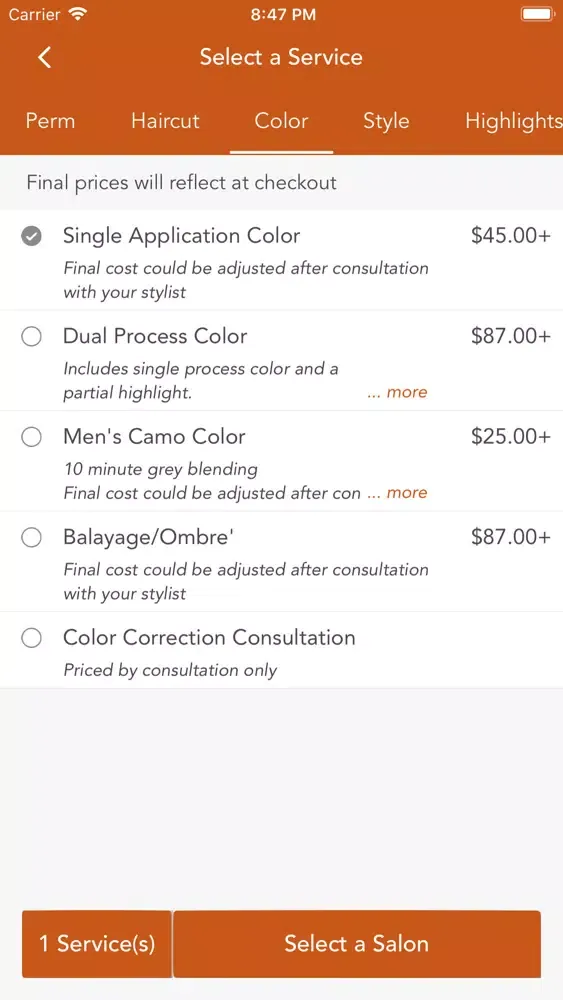The width and height of the screenshot is (563, 1000).
Task: Open the Style tab
Action: click(x=386, y=121)
